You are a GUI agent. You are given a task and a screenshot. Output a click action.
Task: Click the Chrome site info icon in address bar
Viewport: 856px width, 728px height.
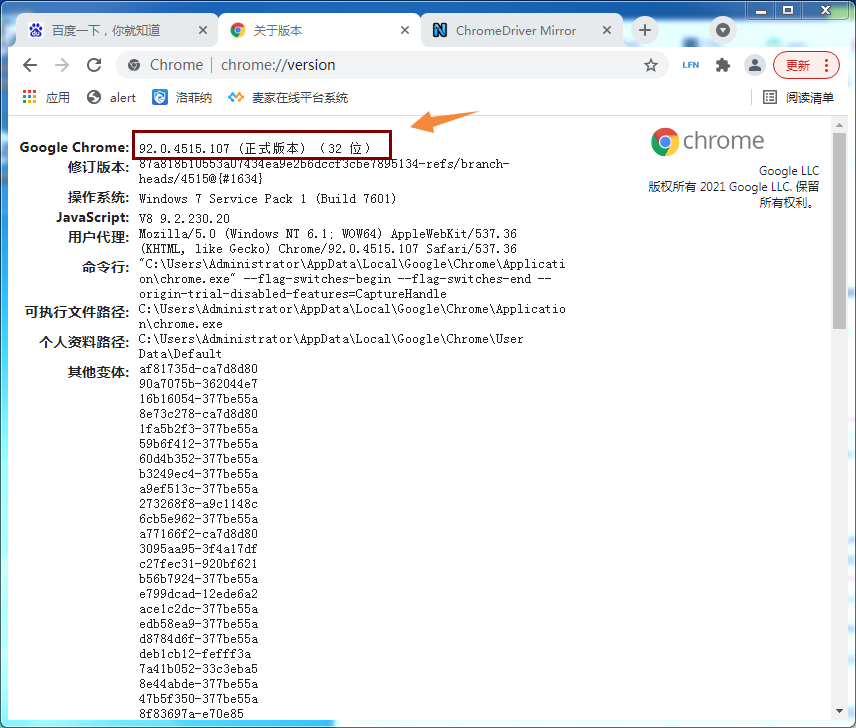(x=134, y=65)
